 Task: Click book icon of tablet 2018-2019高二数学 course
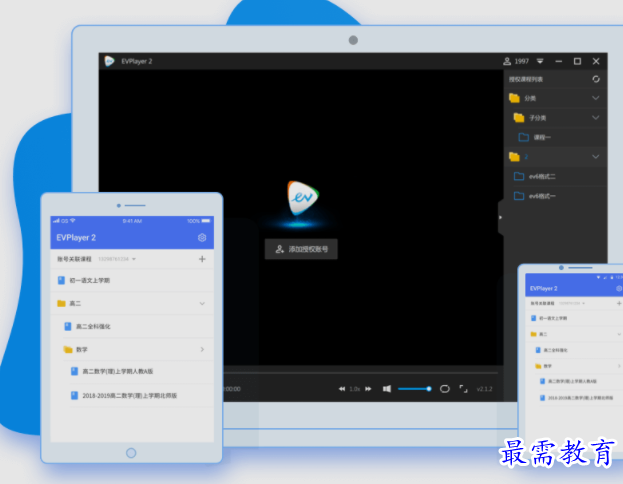(74, 396)
